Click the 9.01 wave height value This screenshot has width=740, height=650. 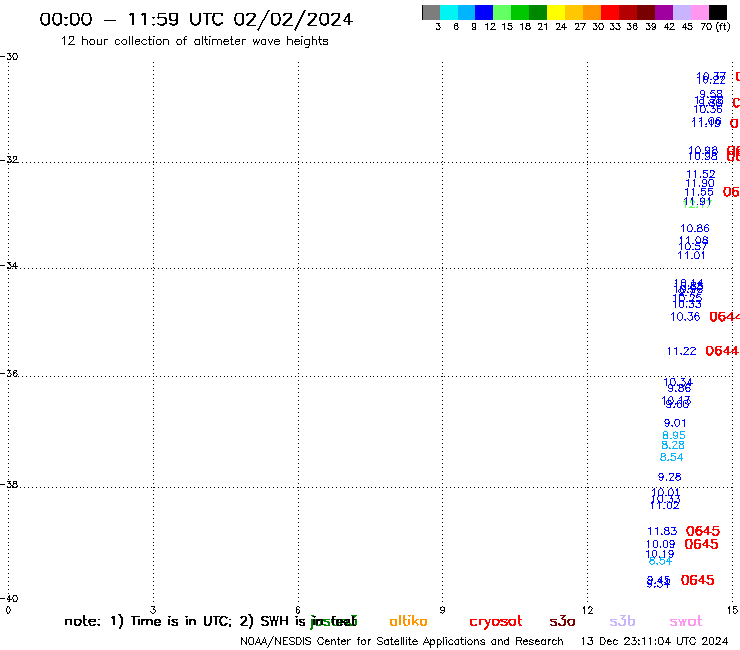pyautogui.click(x=675, y=423)
